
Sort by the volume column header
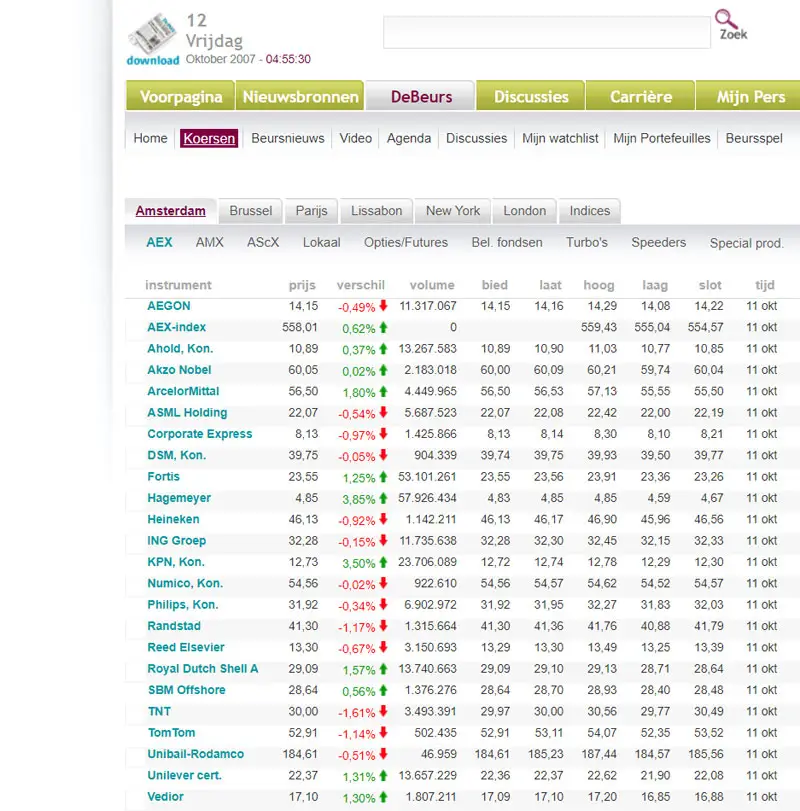[431, 285]
